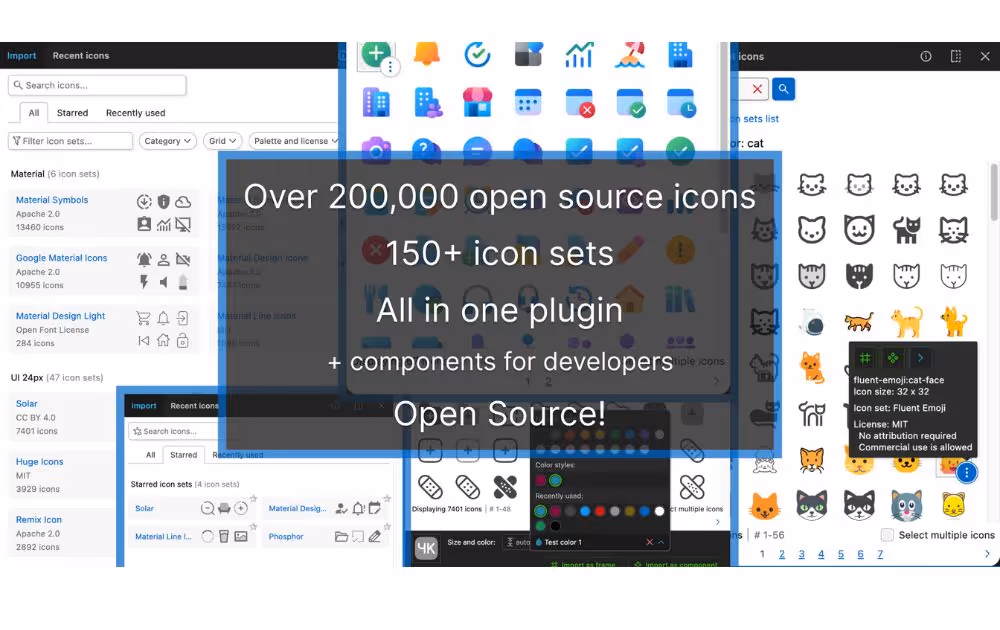Open the Material Design Light icon set
This screenshot has width=1000, height=630.
pos(61,316)
